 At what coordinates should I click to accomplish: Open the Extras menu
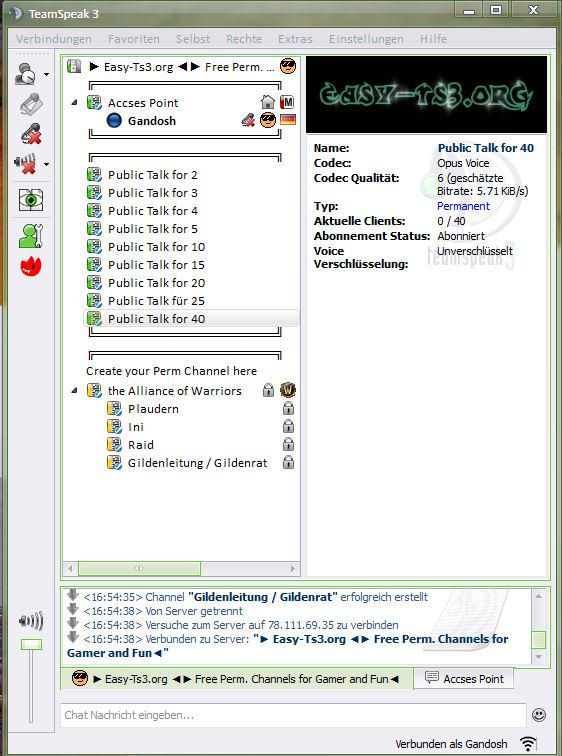tap(295, 39)
